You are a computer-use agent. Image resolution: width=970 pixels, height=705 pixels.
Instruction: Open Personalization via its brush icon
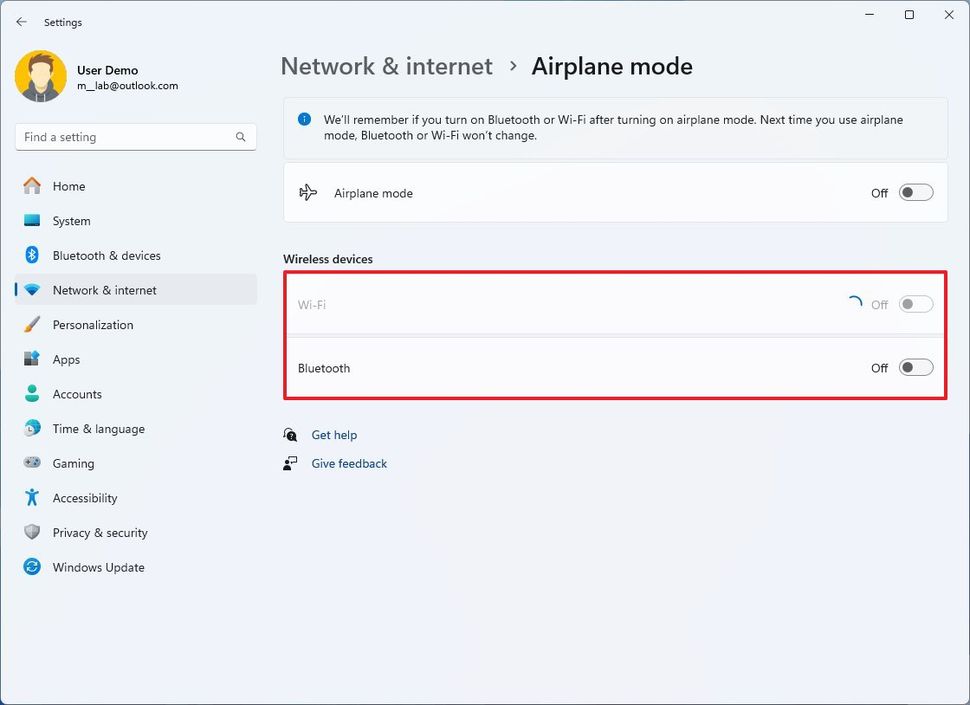pyautogui.click(x=31, y=324)
